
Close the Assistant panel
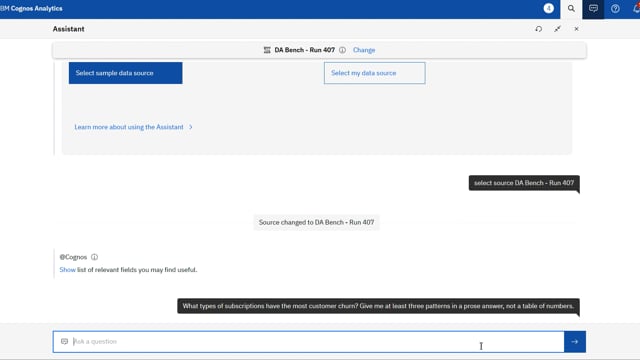[576, 29]
